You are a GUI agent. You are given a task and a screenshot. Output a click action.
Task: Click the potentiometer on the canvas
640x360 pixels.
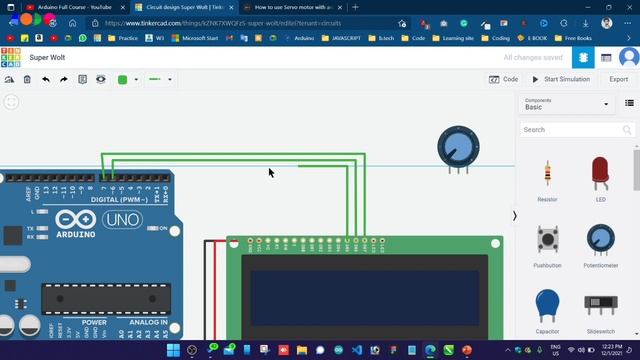(x=458, y=149)
